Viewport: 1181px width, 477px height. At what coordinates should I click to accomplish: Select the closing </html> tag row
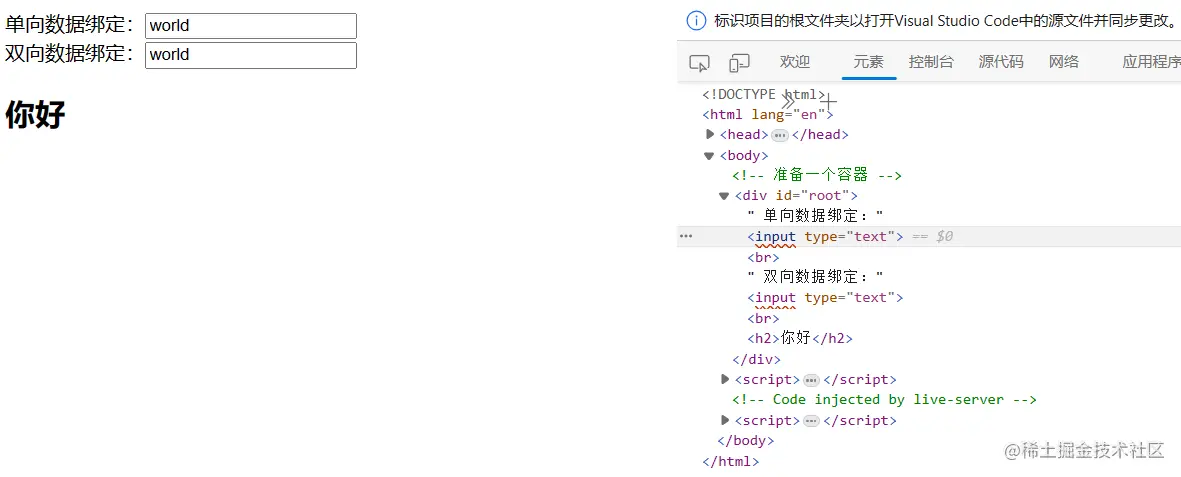731,460
